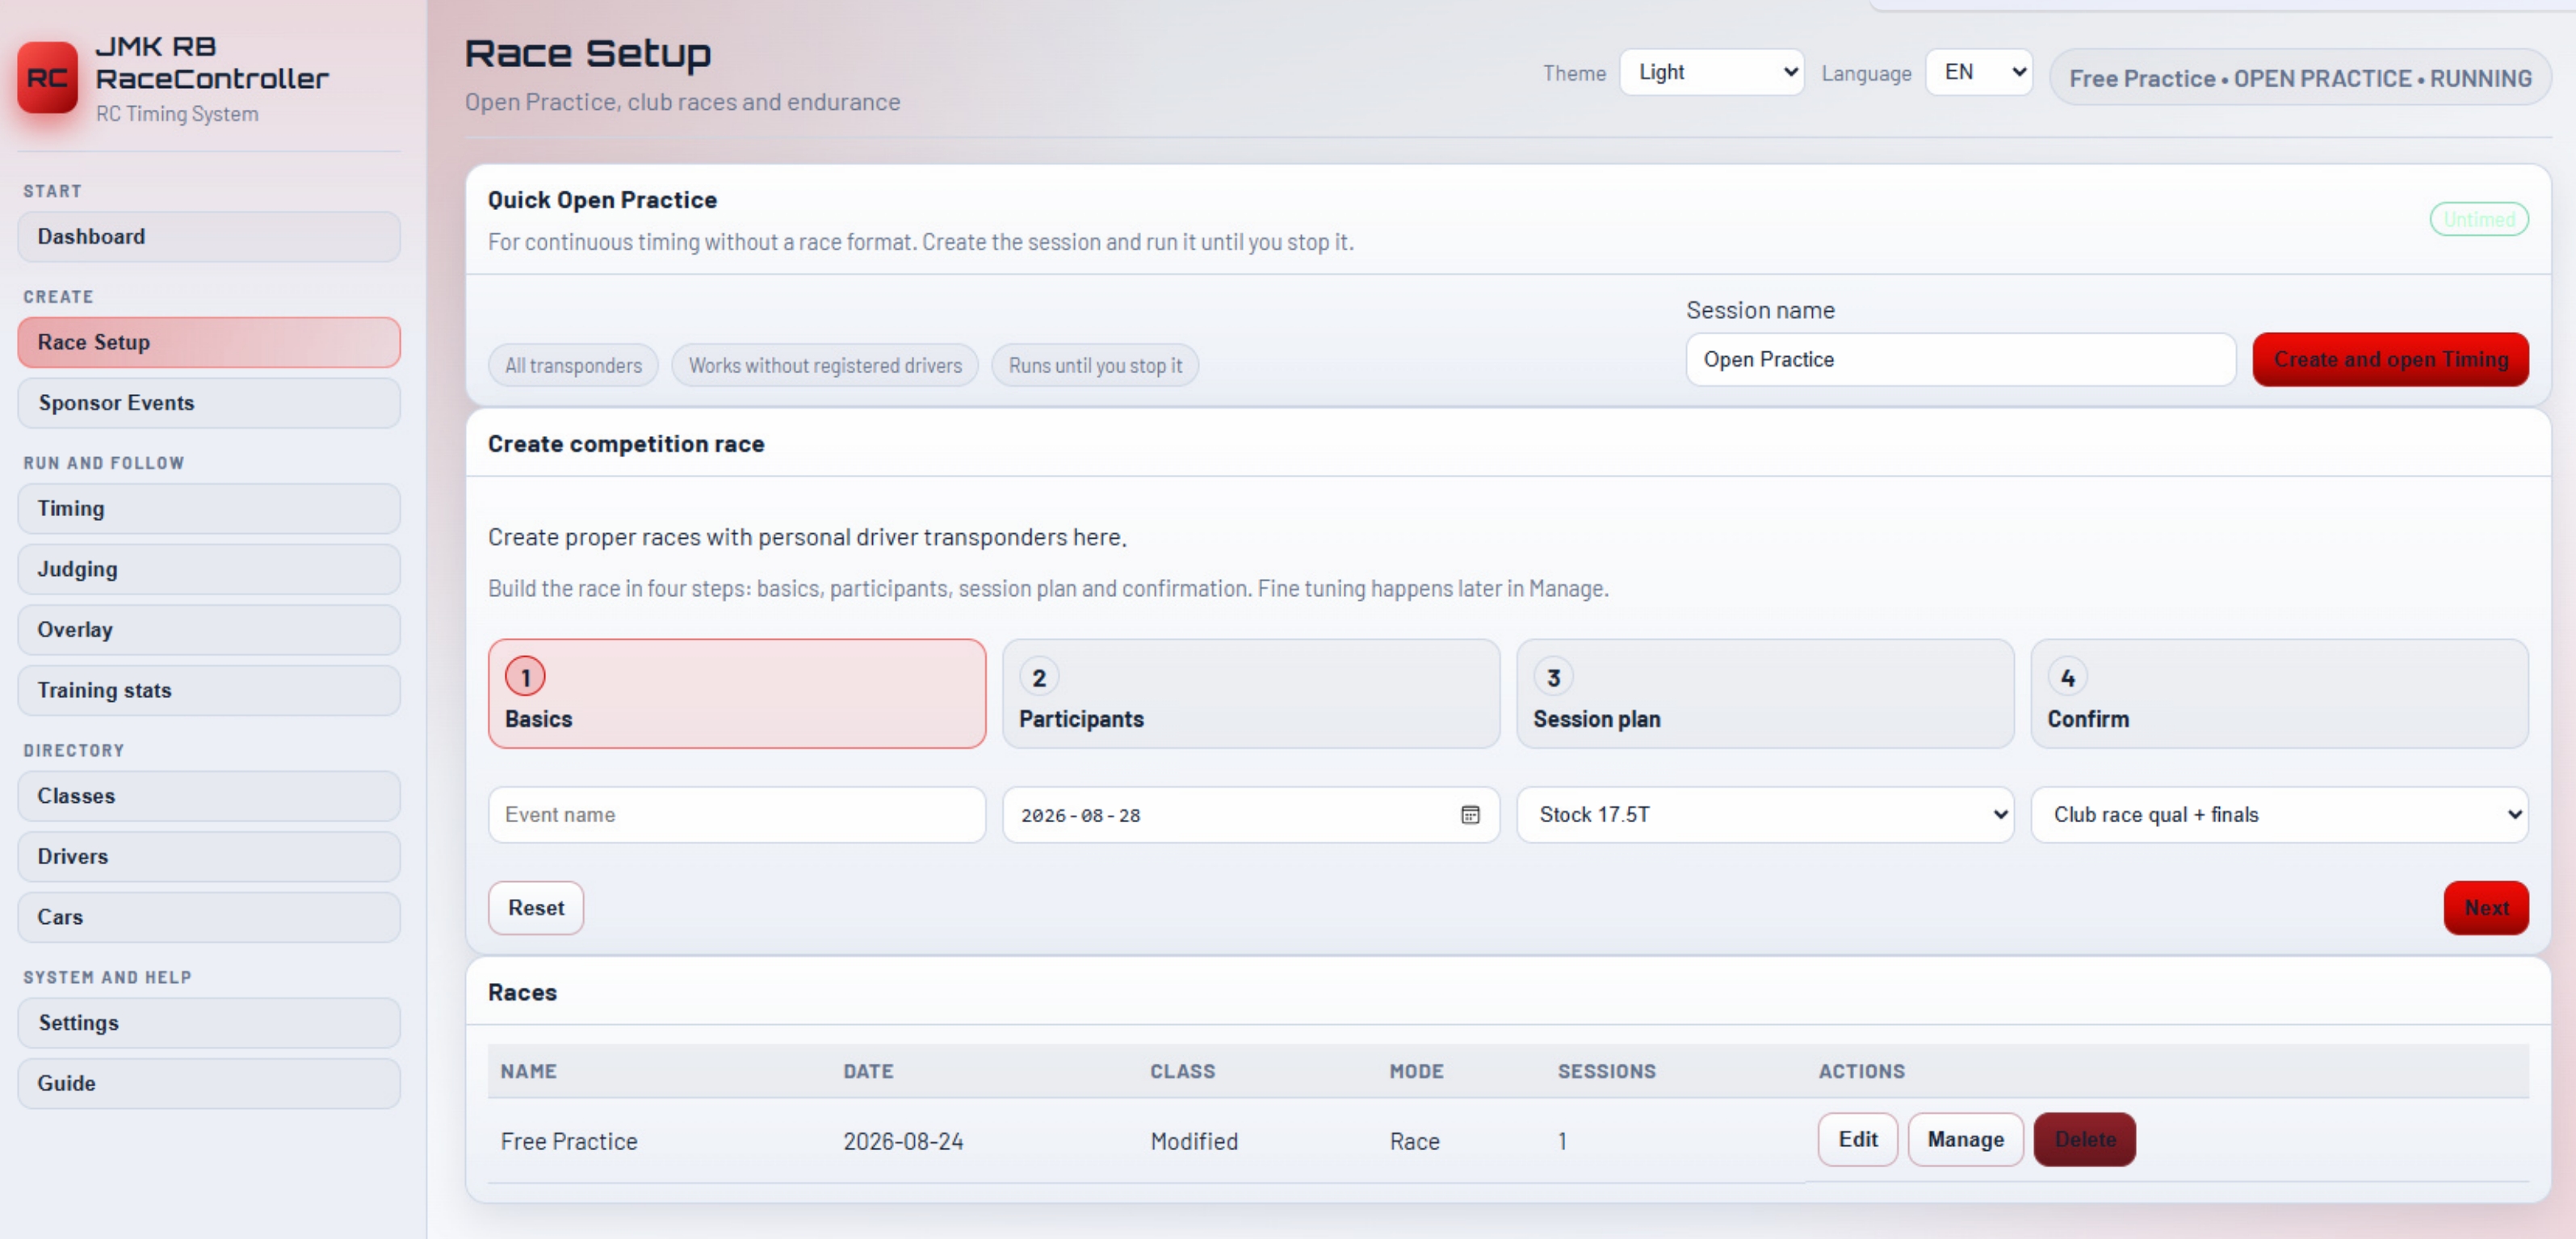
Task: Click the Next button
Action: [2485, 908]
